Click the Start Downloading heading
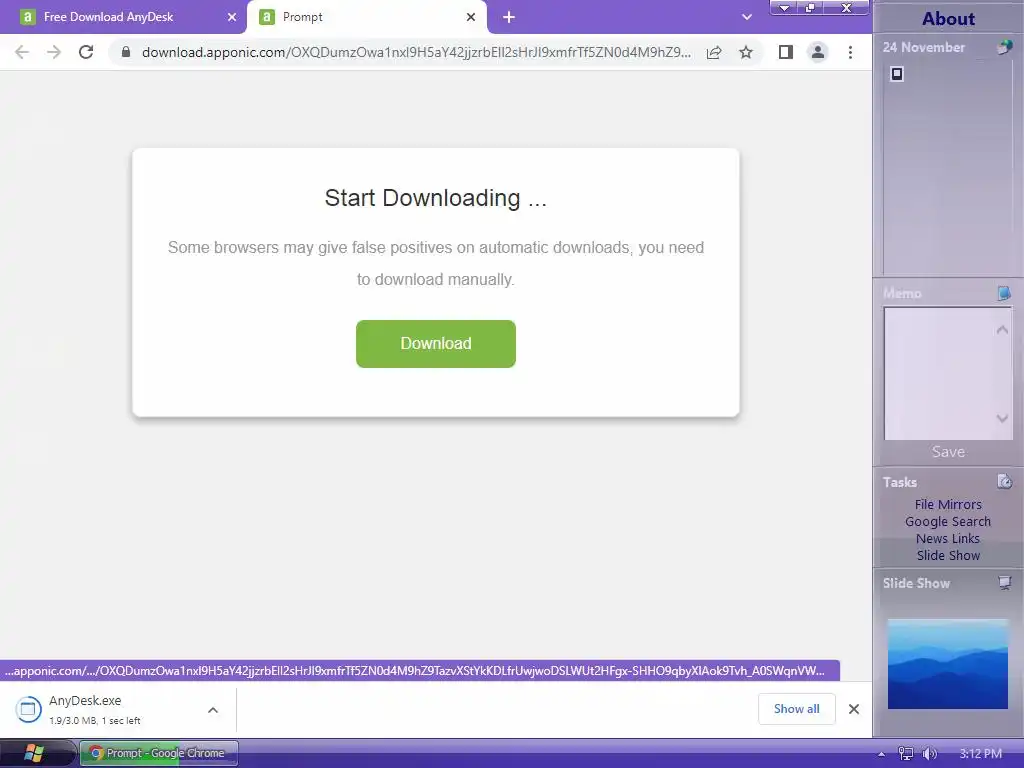The height and width of the screenshot is (768, 1024). tap(436, 198)
